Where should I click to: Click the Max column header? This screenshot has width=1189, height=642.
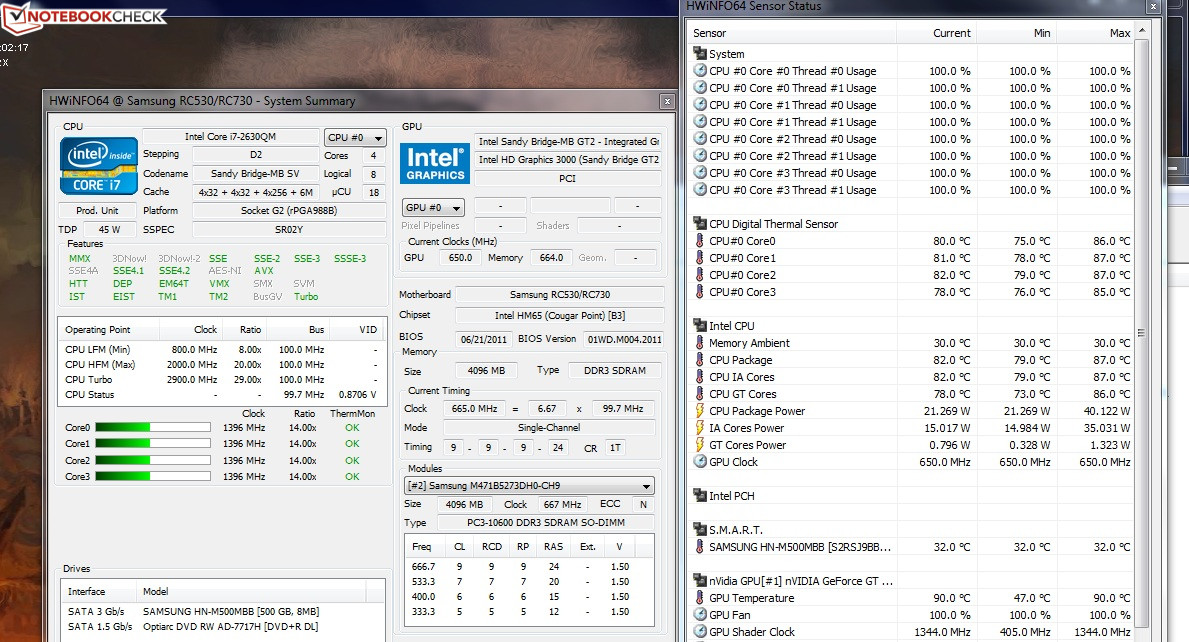point(1096,33)
